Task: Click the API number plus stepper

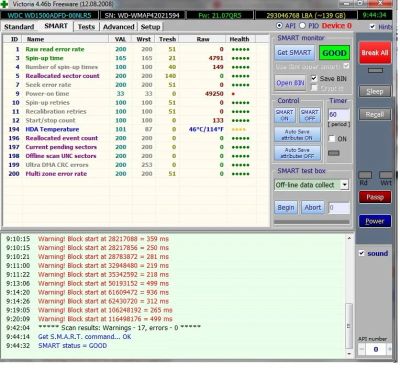Action: tap(389, 349)
